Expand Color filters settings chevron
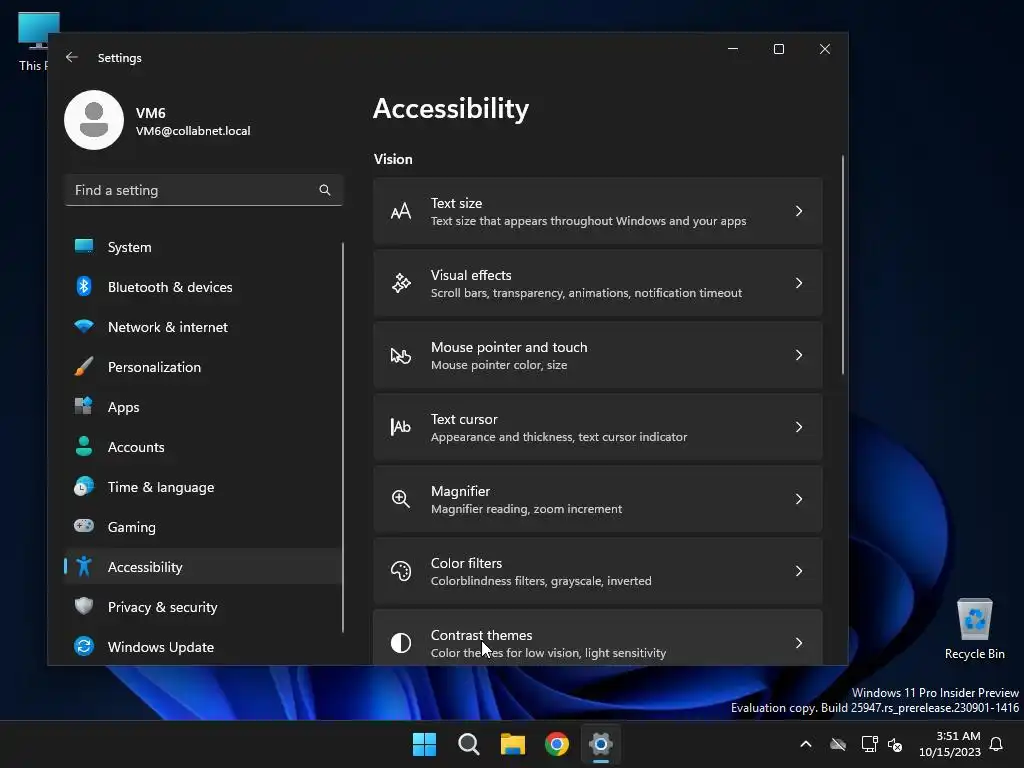Viewport: 1024px width, 768px height. pyautogui.click(x=799, y=571)
